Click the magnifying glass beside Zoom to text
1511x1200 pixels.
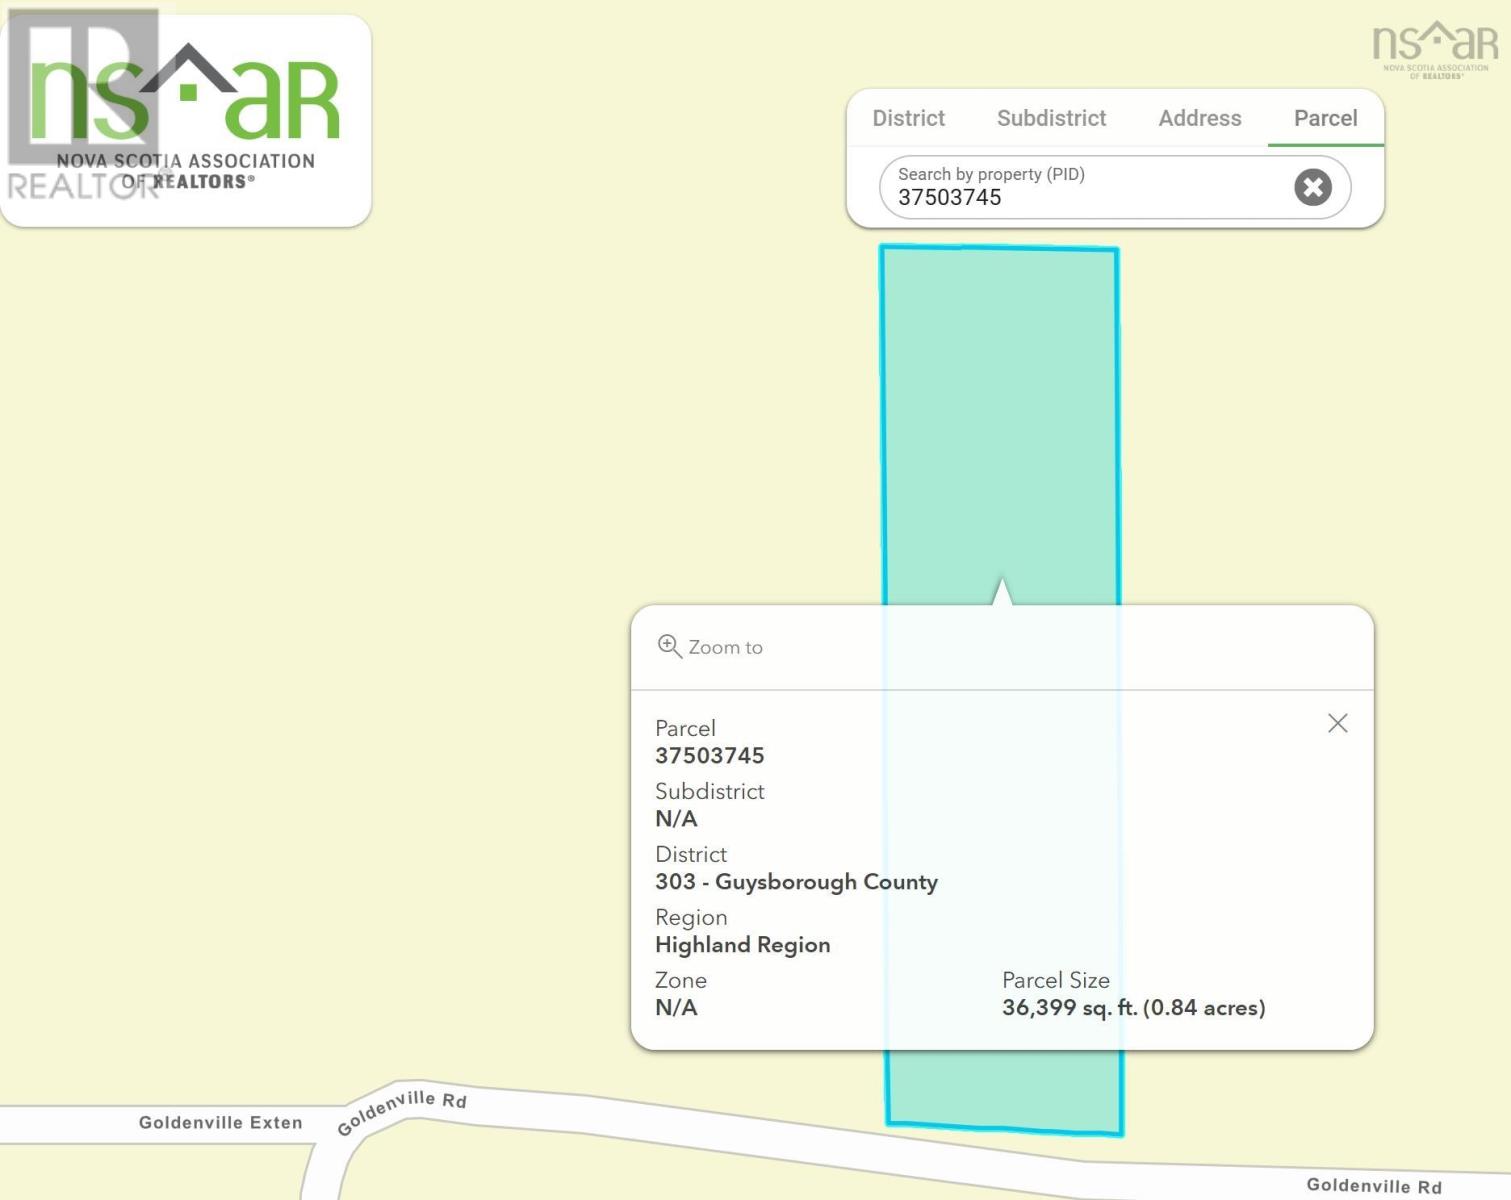tap(669, 646)
